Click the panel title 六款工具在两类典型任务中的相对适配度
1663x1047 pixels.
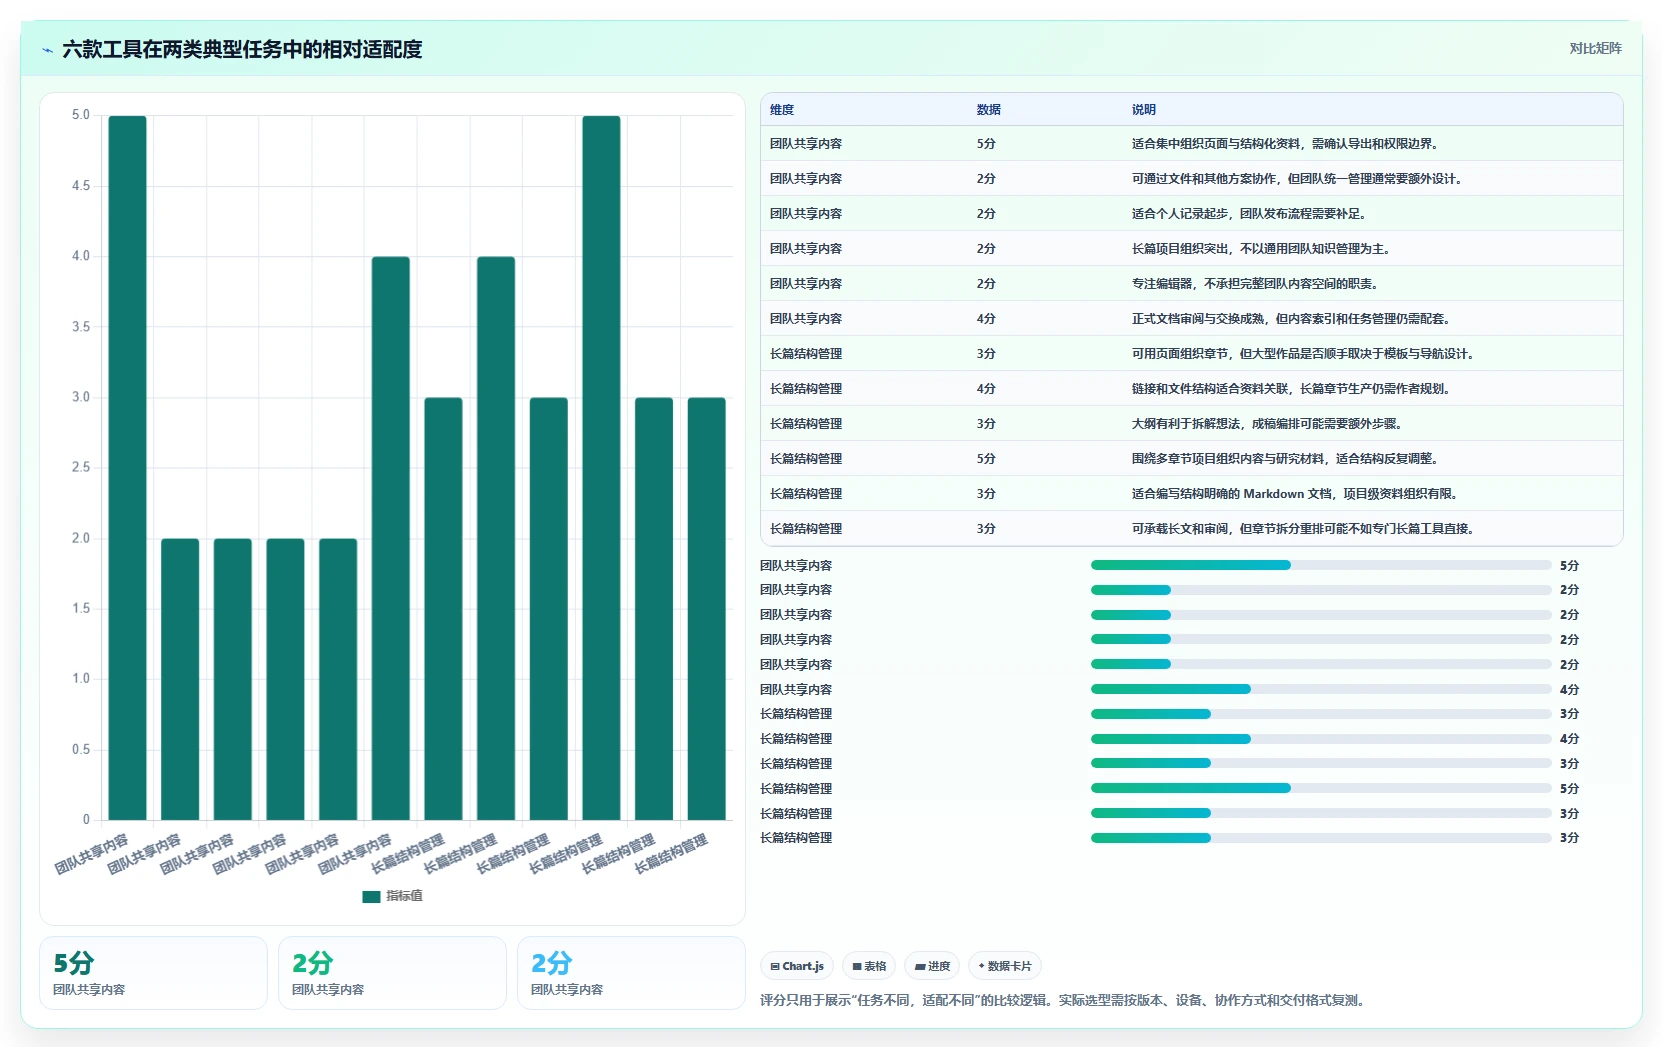[242, 49]
